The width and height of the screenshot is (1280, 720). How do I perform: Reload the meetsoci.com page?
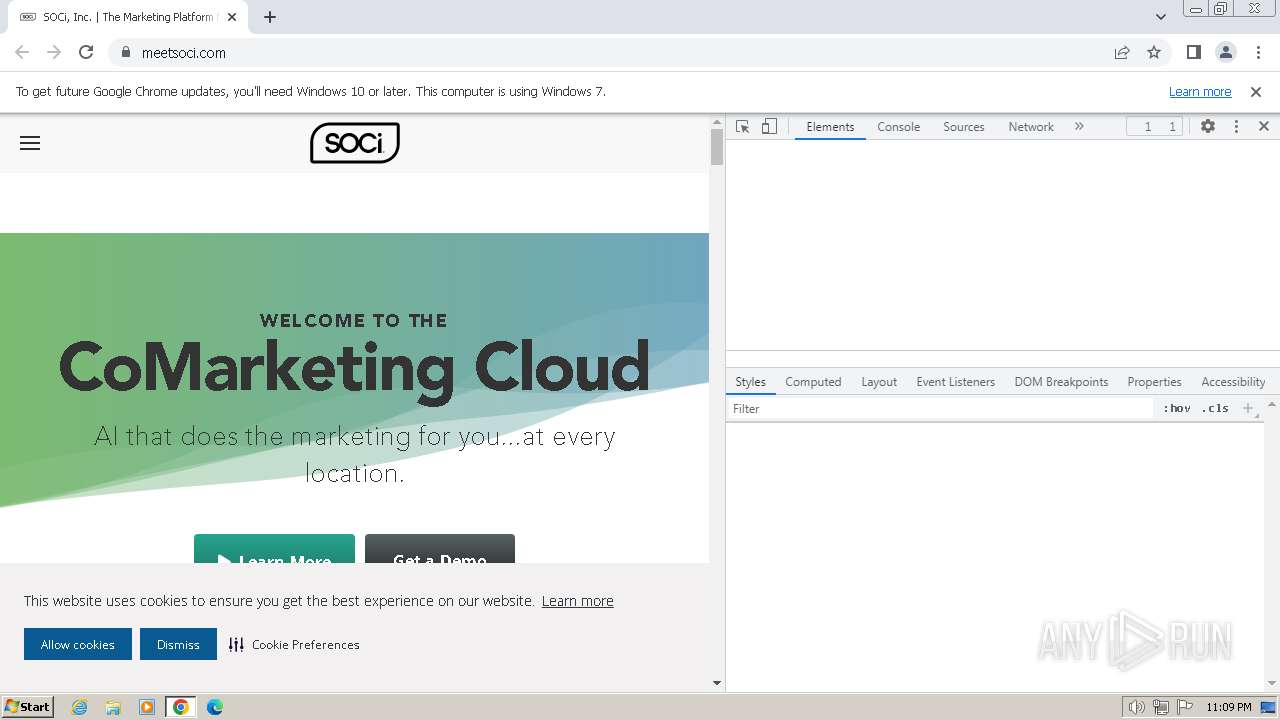point(86,52)
